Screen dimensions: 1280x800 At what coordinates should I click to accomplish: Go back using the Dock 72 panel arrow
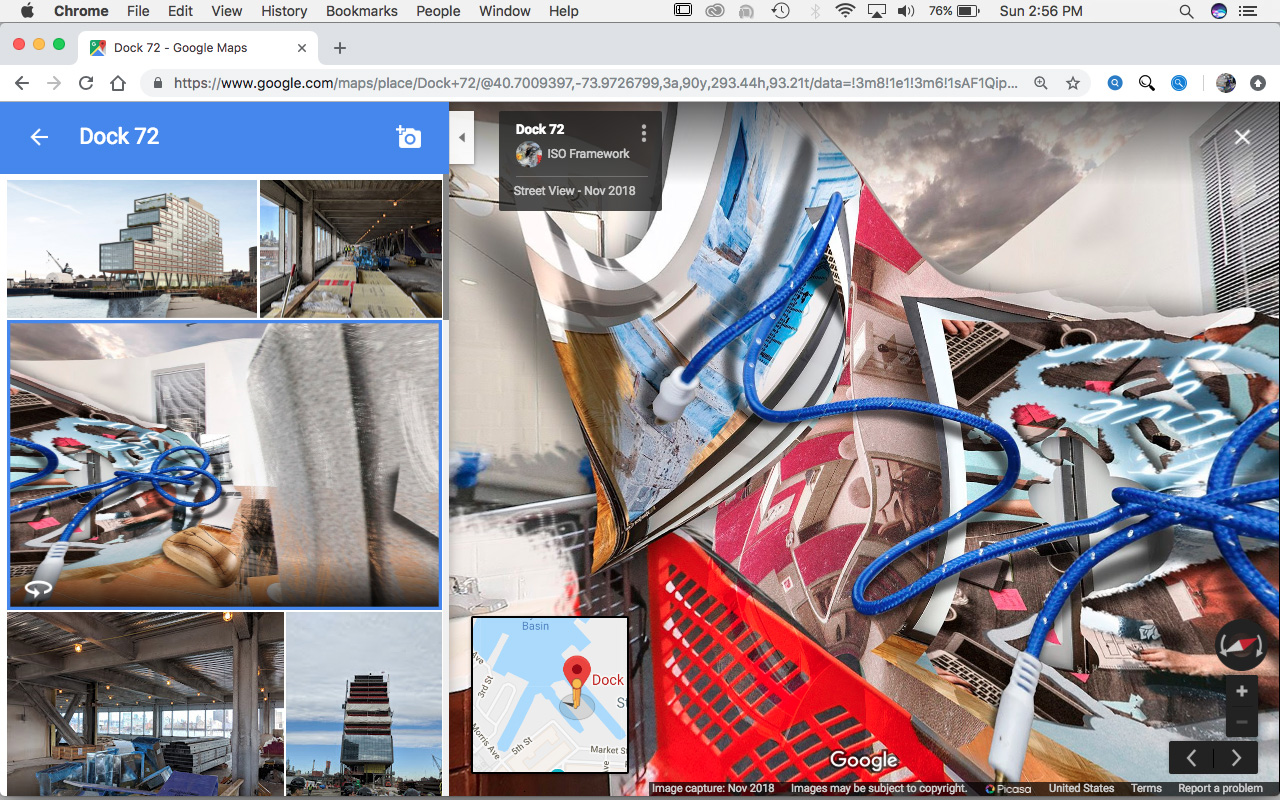[x=39, y=137]
